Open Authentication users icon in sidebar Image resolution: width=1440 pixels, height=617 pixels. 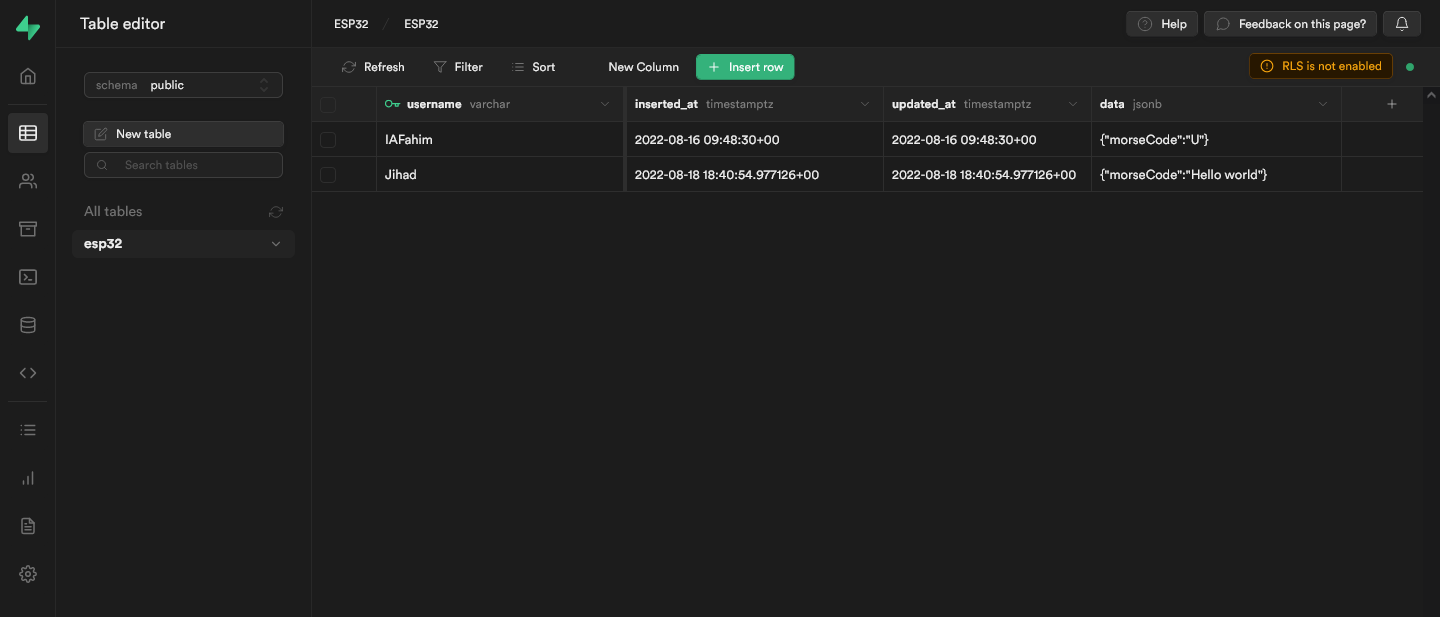[x=28, y=181]
